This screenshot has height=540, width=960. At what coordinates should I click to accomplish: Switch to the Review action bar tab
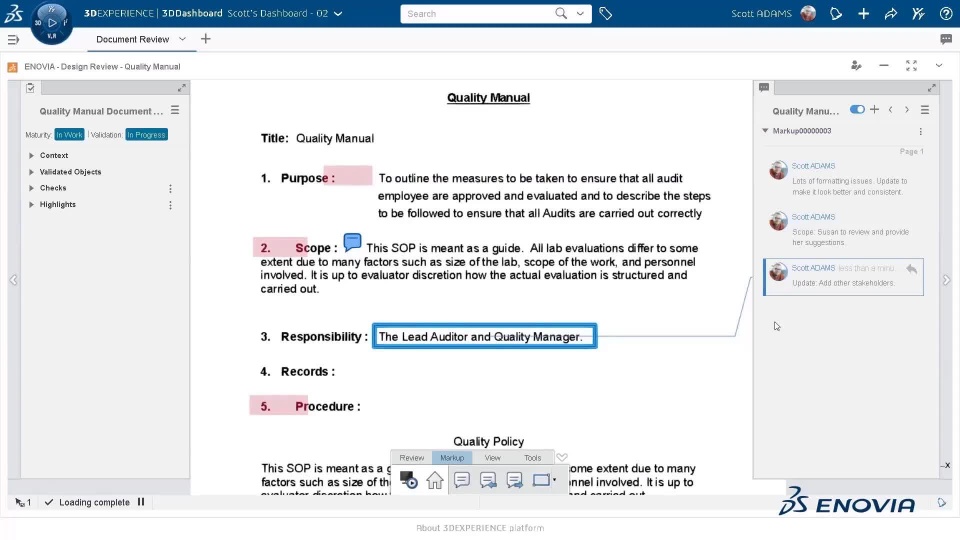411,457
